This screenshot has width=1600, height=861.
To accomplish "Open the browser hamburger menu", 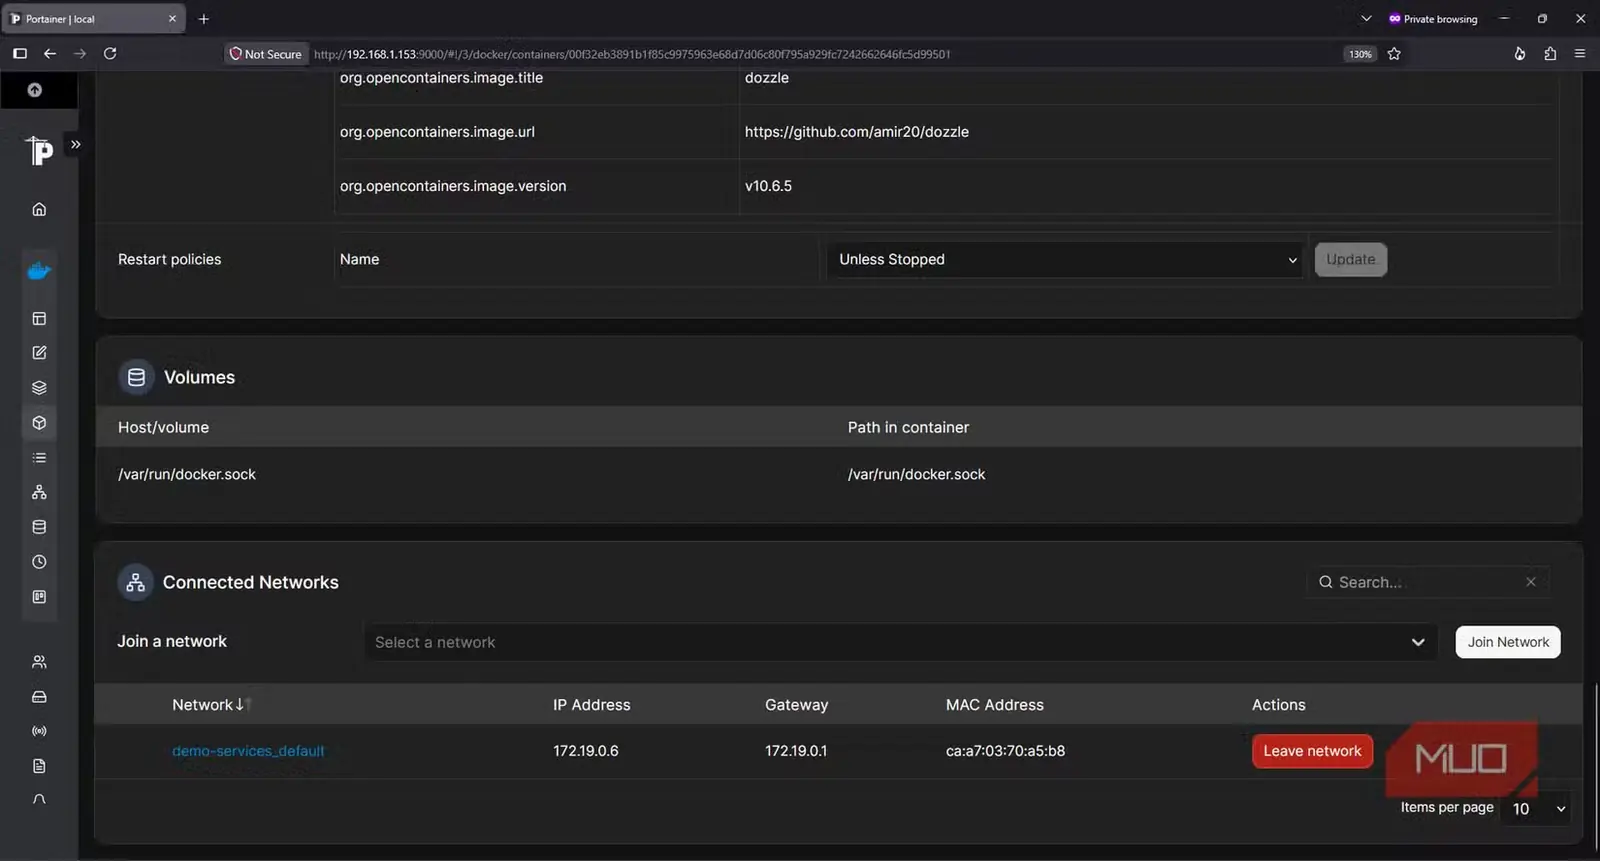I will coord(1580,54).
